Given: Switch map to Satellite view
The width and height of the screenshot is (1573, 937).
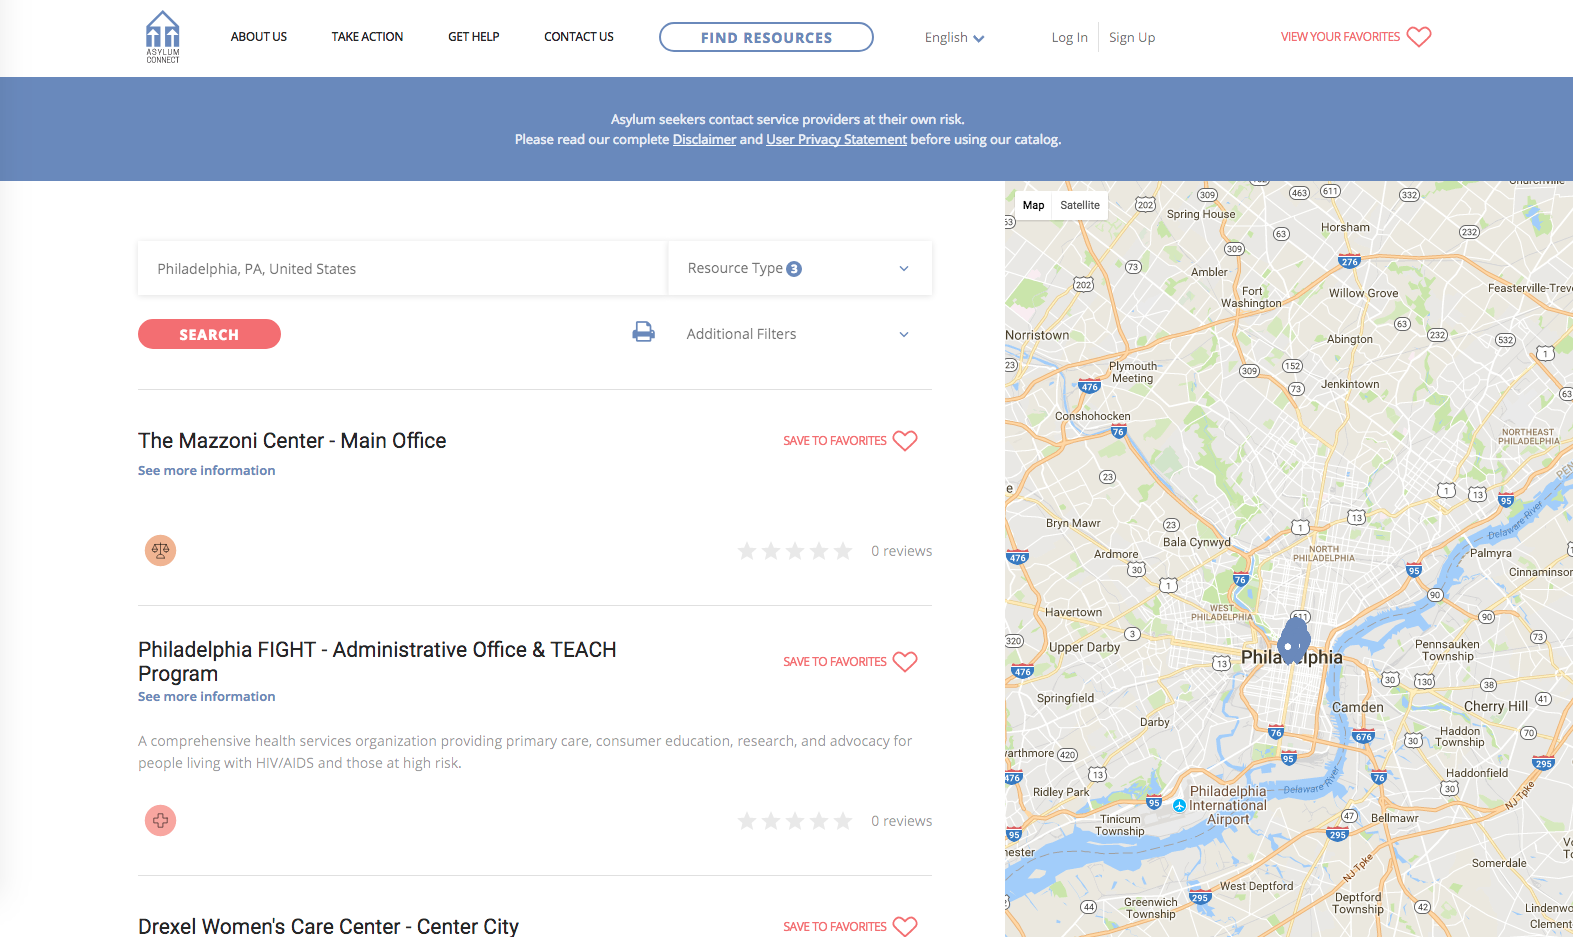Looking at the screenshot, I should [1080, 205].
